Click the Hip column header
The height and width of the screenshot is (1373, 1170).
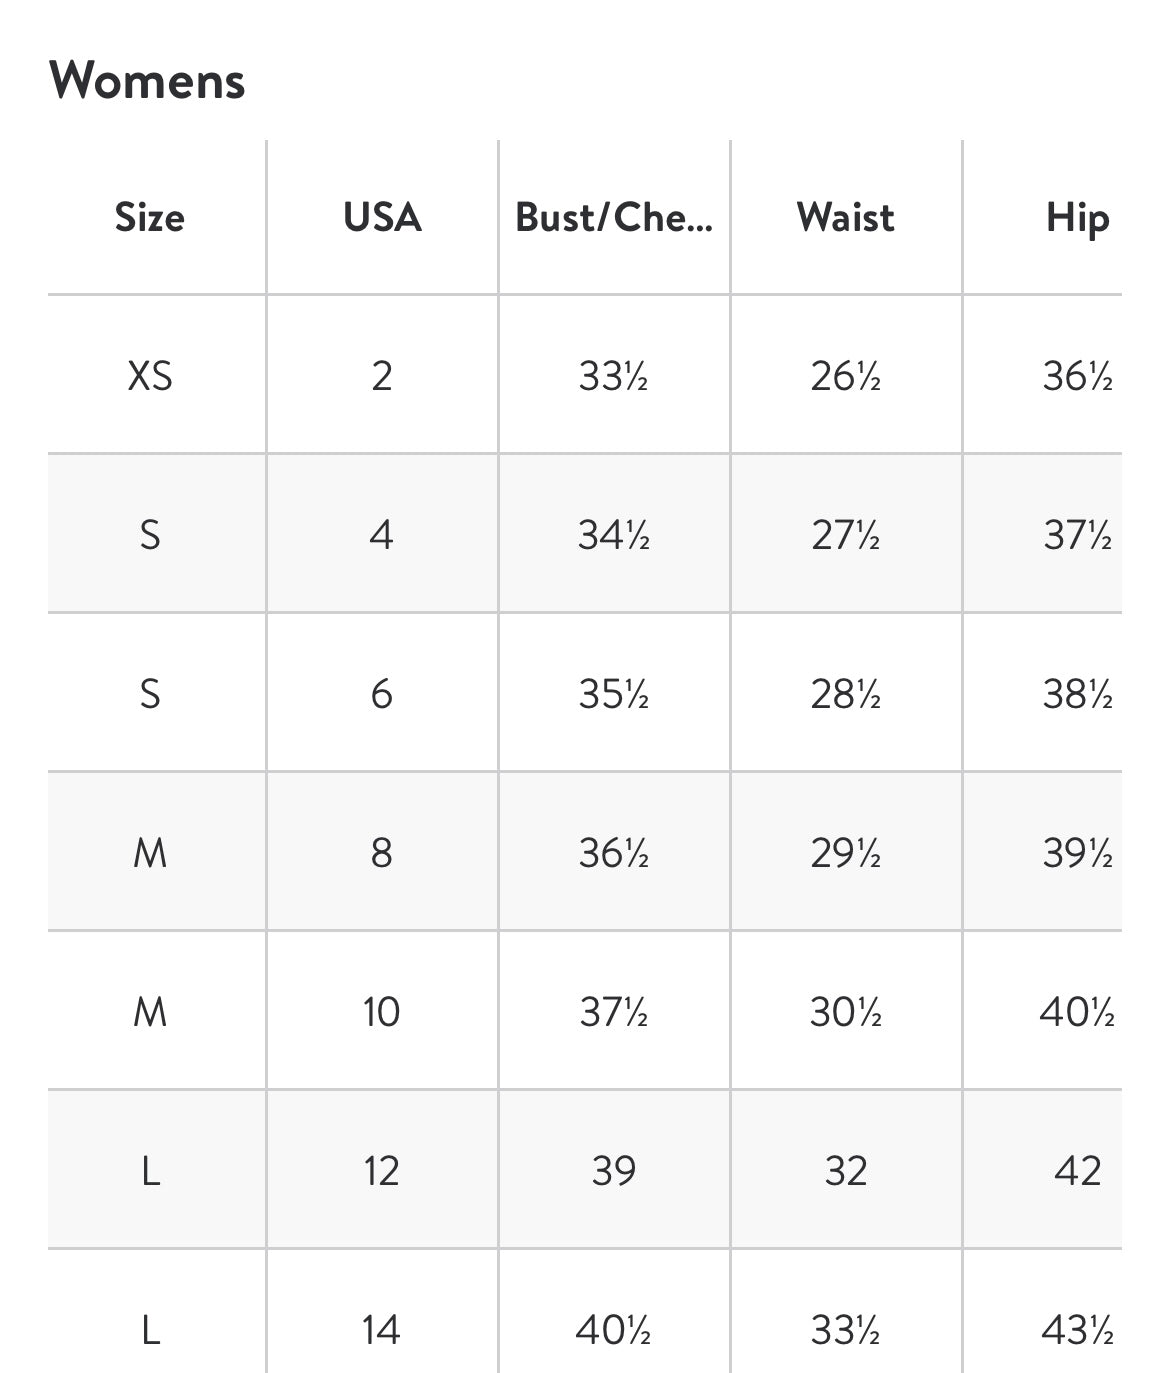click(1077, 217)
